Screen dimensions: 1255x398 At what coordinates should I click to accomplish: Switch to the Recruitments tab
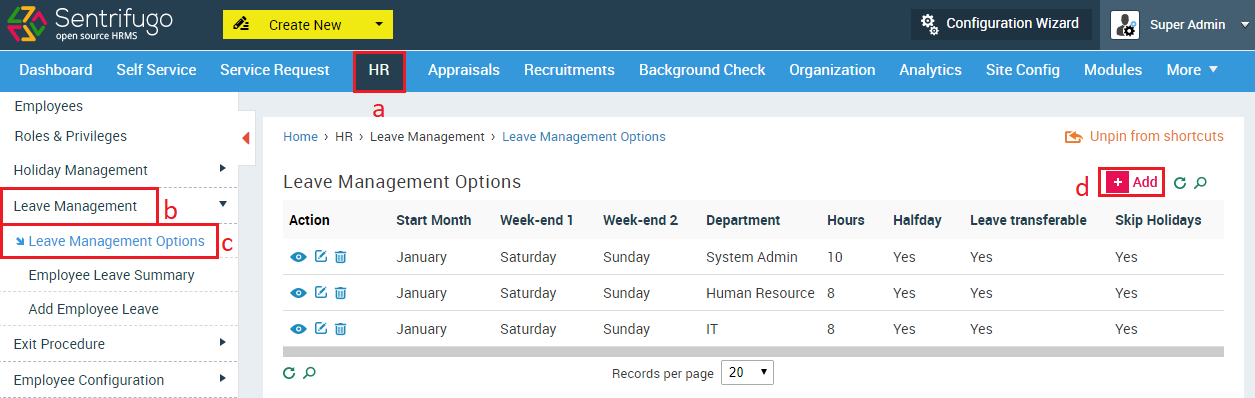(x=569, y=70)
